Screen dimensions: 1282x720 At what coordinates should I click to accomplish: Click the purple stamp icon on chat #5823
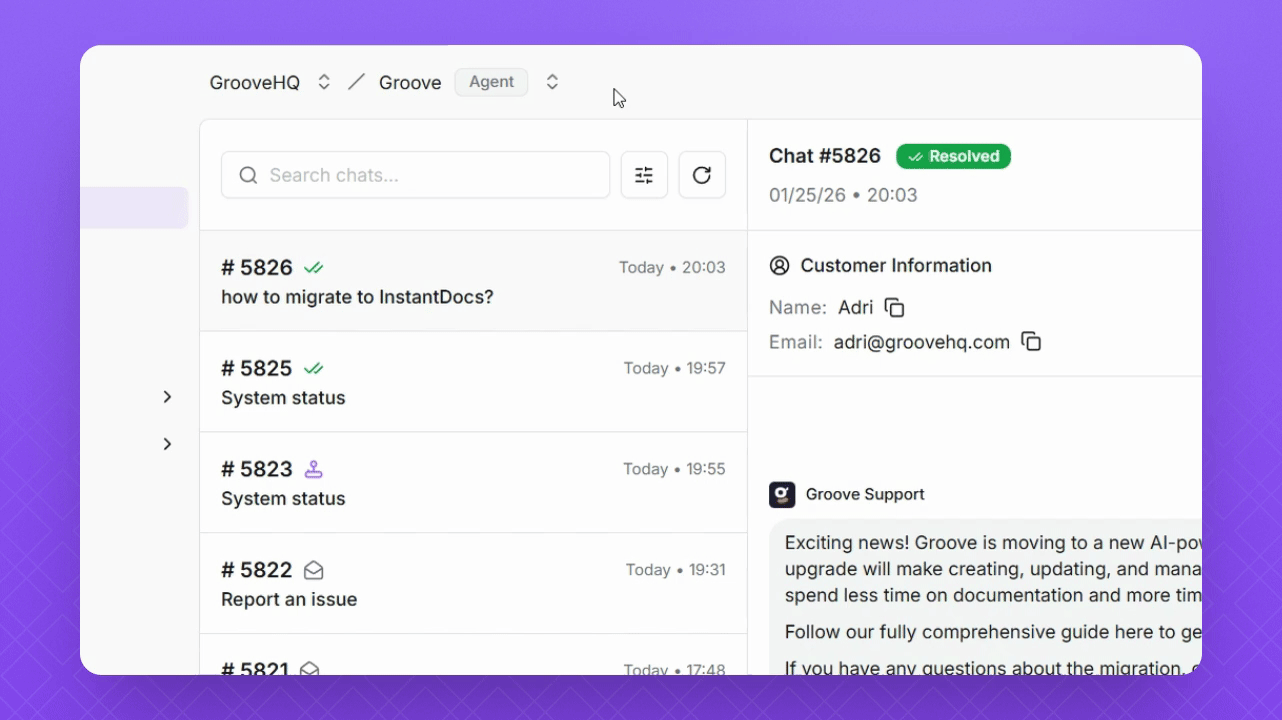pos(314,469)
